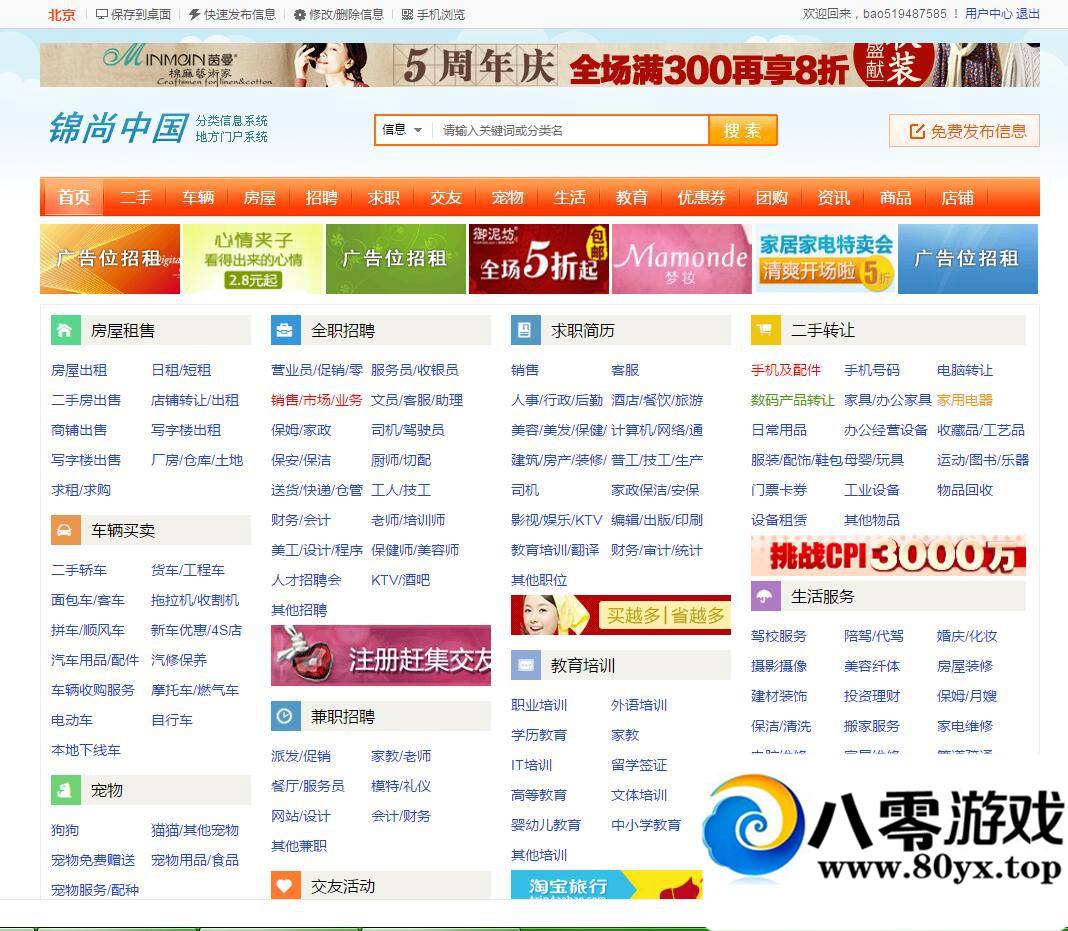Open the 首页 navigation tab
The height and width of the screenshot is (931, 1068).
74,198
